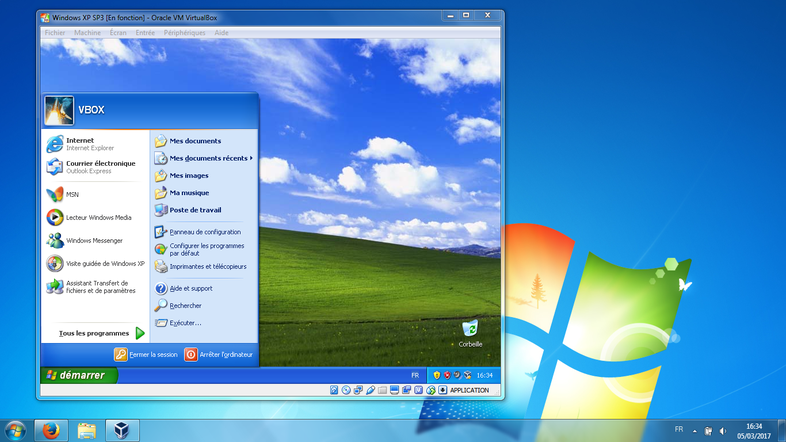The height and width of the screenshot is (442, 786).
Task: Click the Windows 7 Start orb
Action: (15, 431)
